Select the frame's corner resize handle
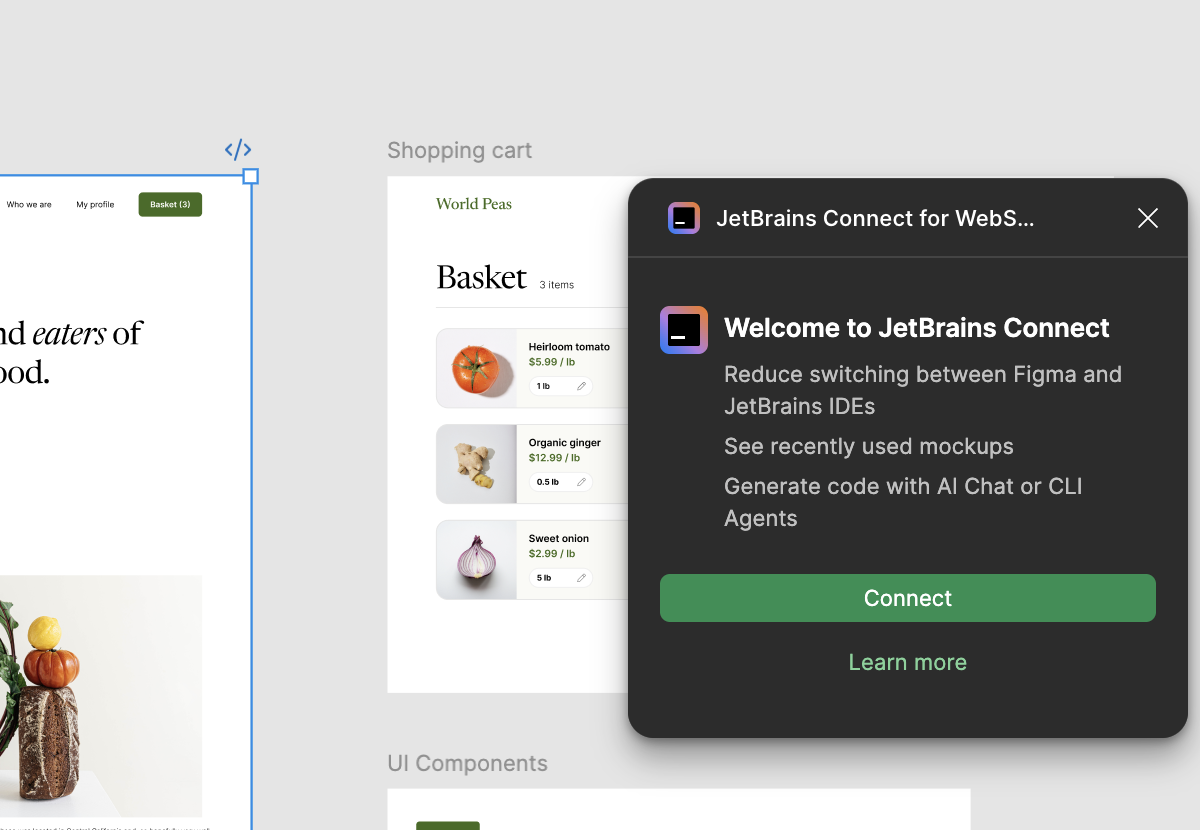Viewport: 1200px width, 830px height. pyautogui.click(x=251, y=177)
